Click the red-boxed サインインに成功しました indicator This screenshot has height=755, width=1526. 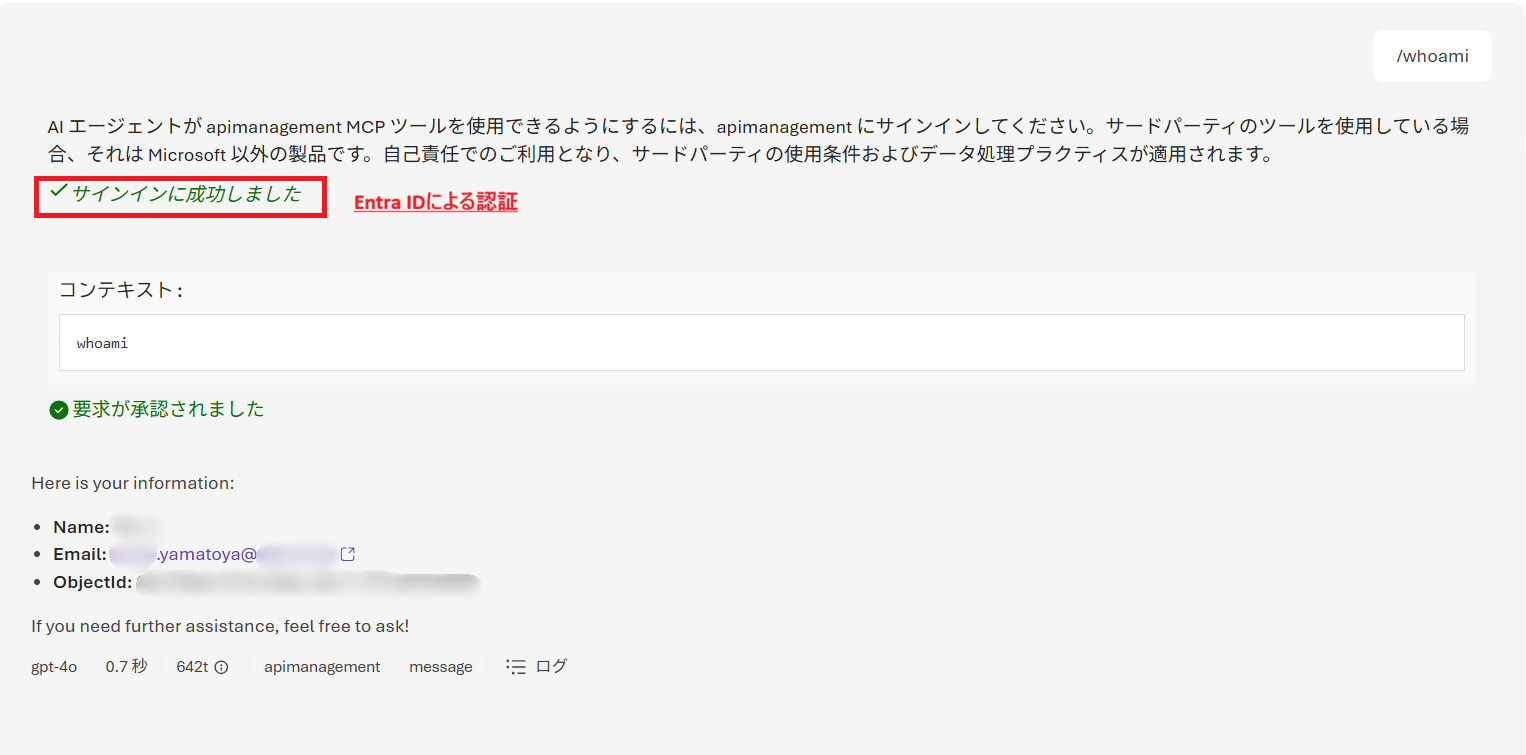click(x=180, y=196)
